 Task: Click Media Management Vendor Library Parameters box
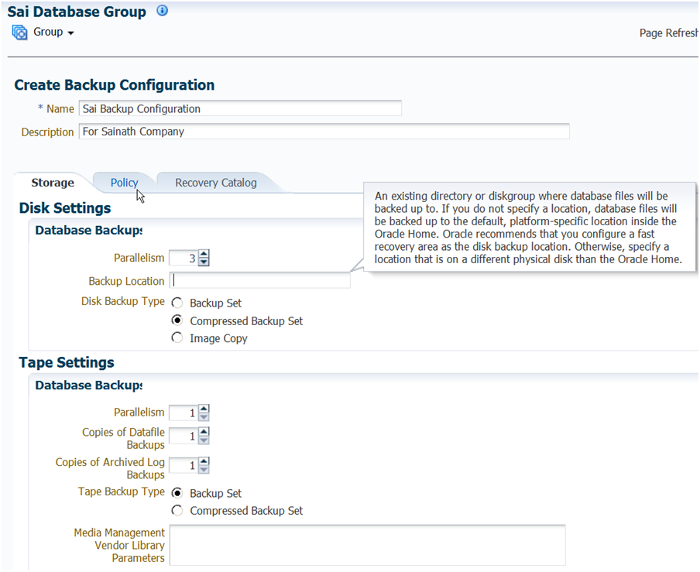pyautogui.click(x=367, y=545)
